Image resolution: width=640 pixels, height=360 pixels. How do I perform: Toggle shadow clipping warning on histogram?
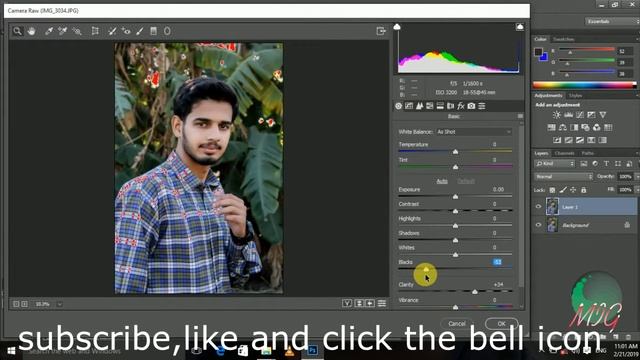[397, 27]
